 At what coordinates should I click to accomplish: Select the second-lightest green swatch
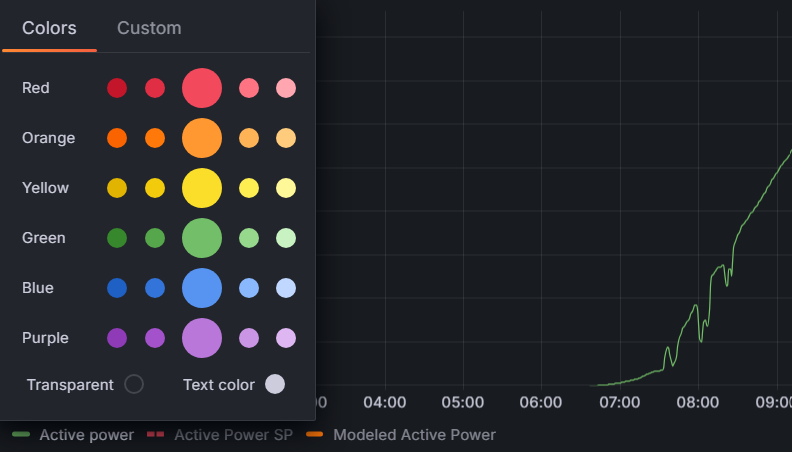tap(249, 238)
